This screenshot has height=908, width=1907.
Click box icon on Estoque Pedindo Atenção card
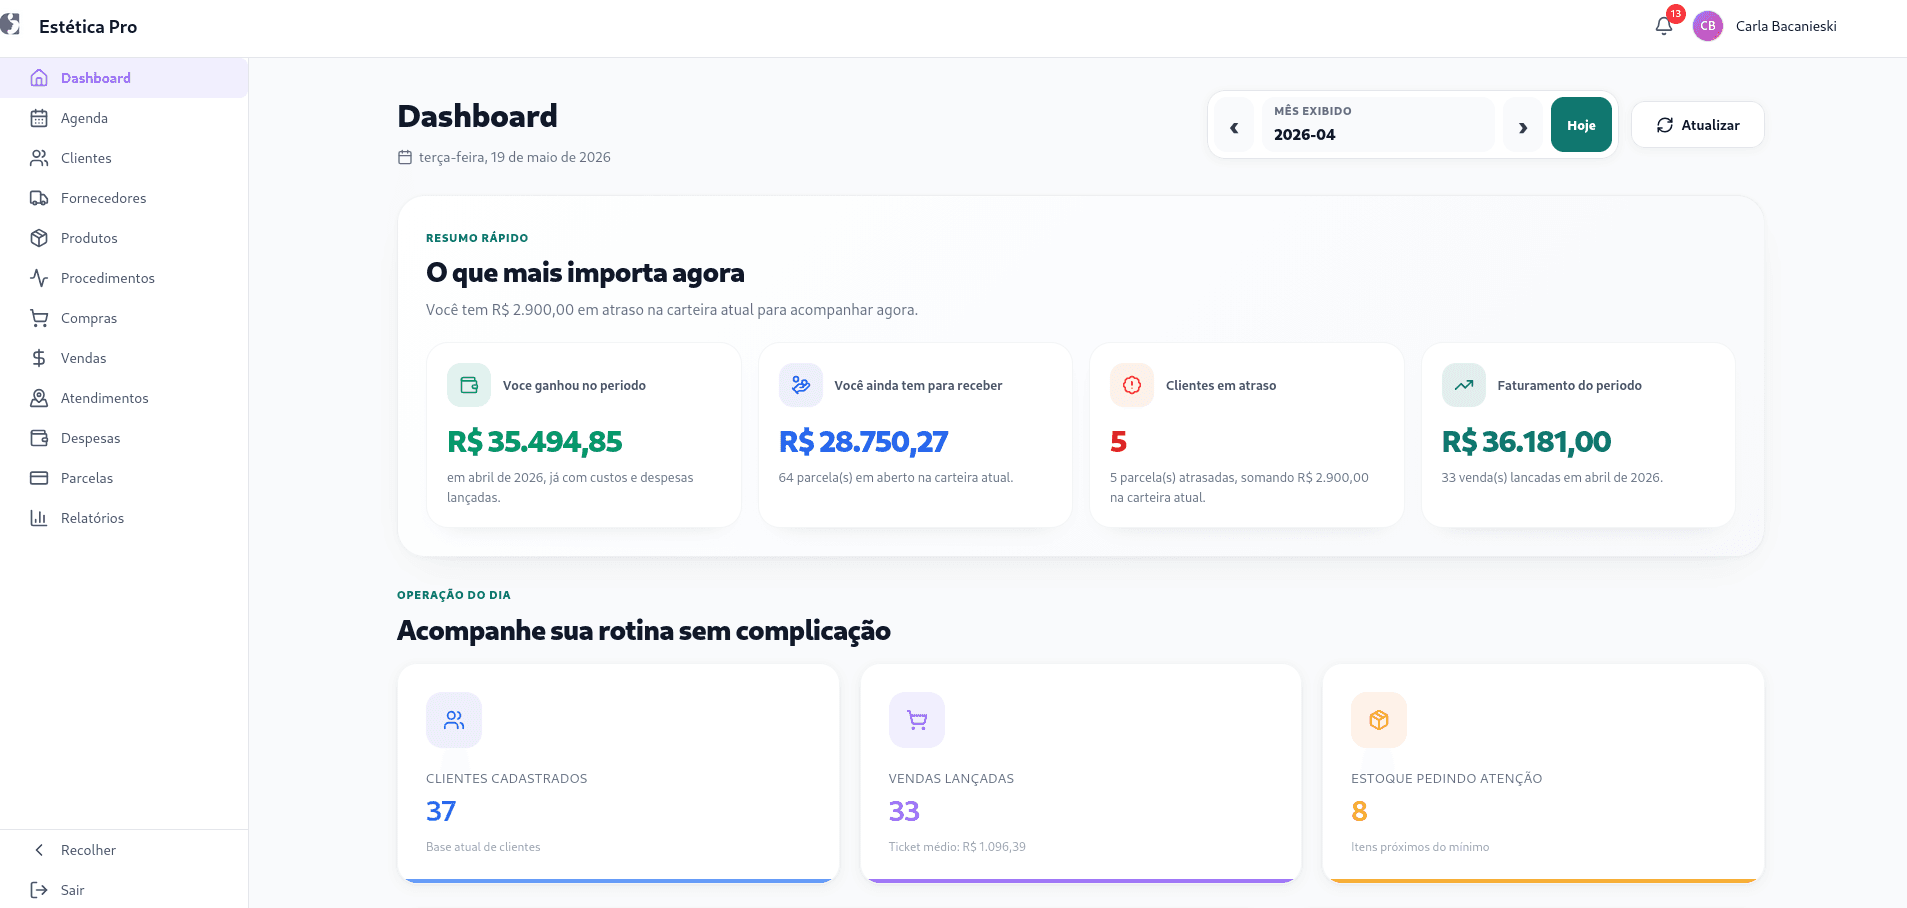pos(1379,720)
